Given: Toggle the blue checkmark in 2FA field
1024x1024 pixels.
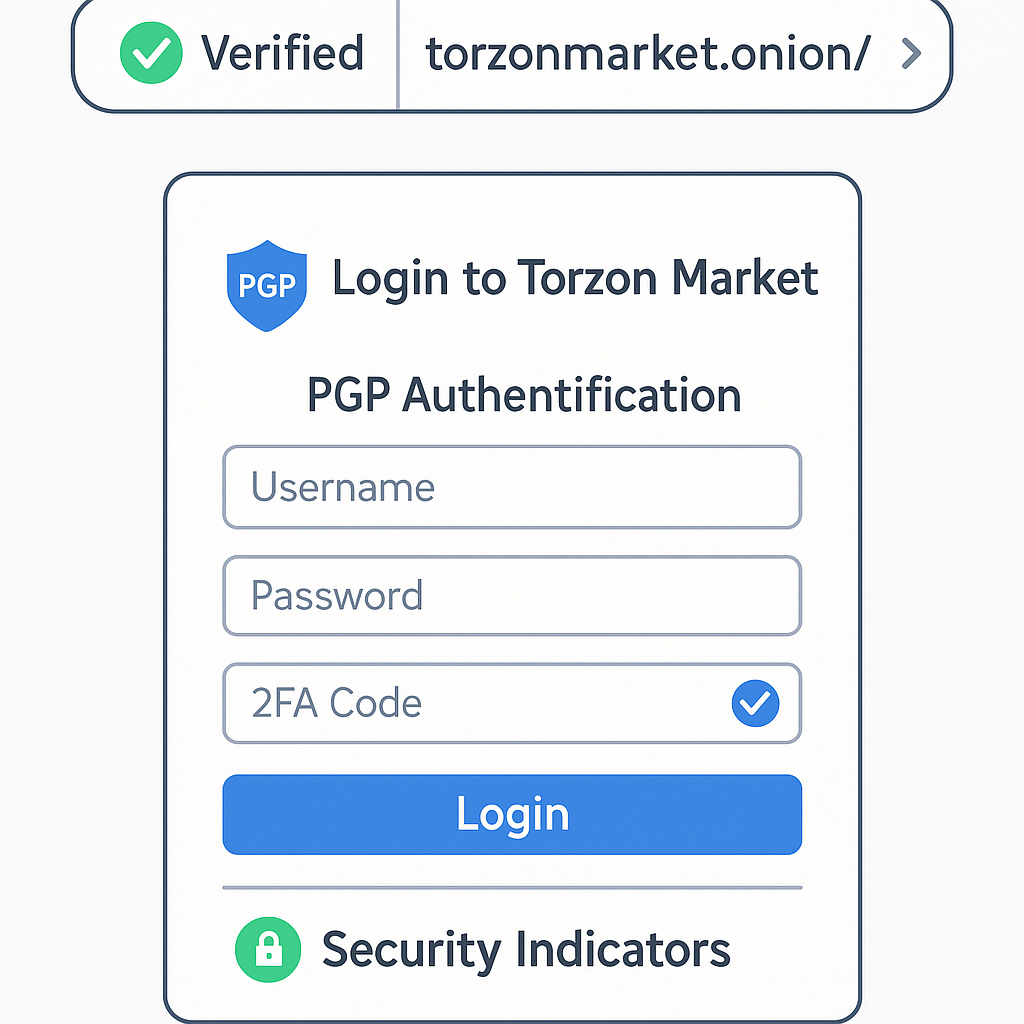Looking at the screenshot, I should click(755, 704).
